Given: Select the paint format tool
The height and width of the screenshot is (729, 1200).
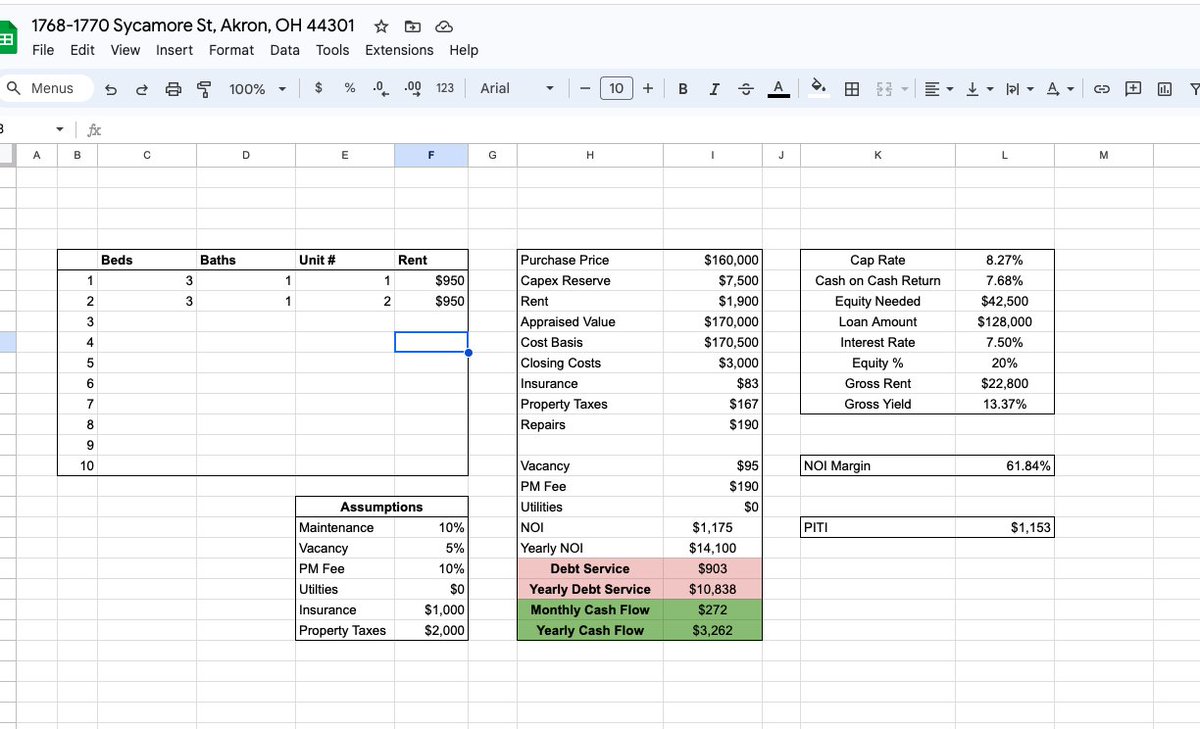Looking at the screenshot, I should (x=204, y=88).
